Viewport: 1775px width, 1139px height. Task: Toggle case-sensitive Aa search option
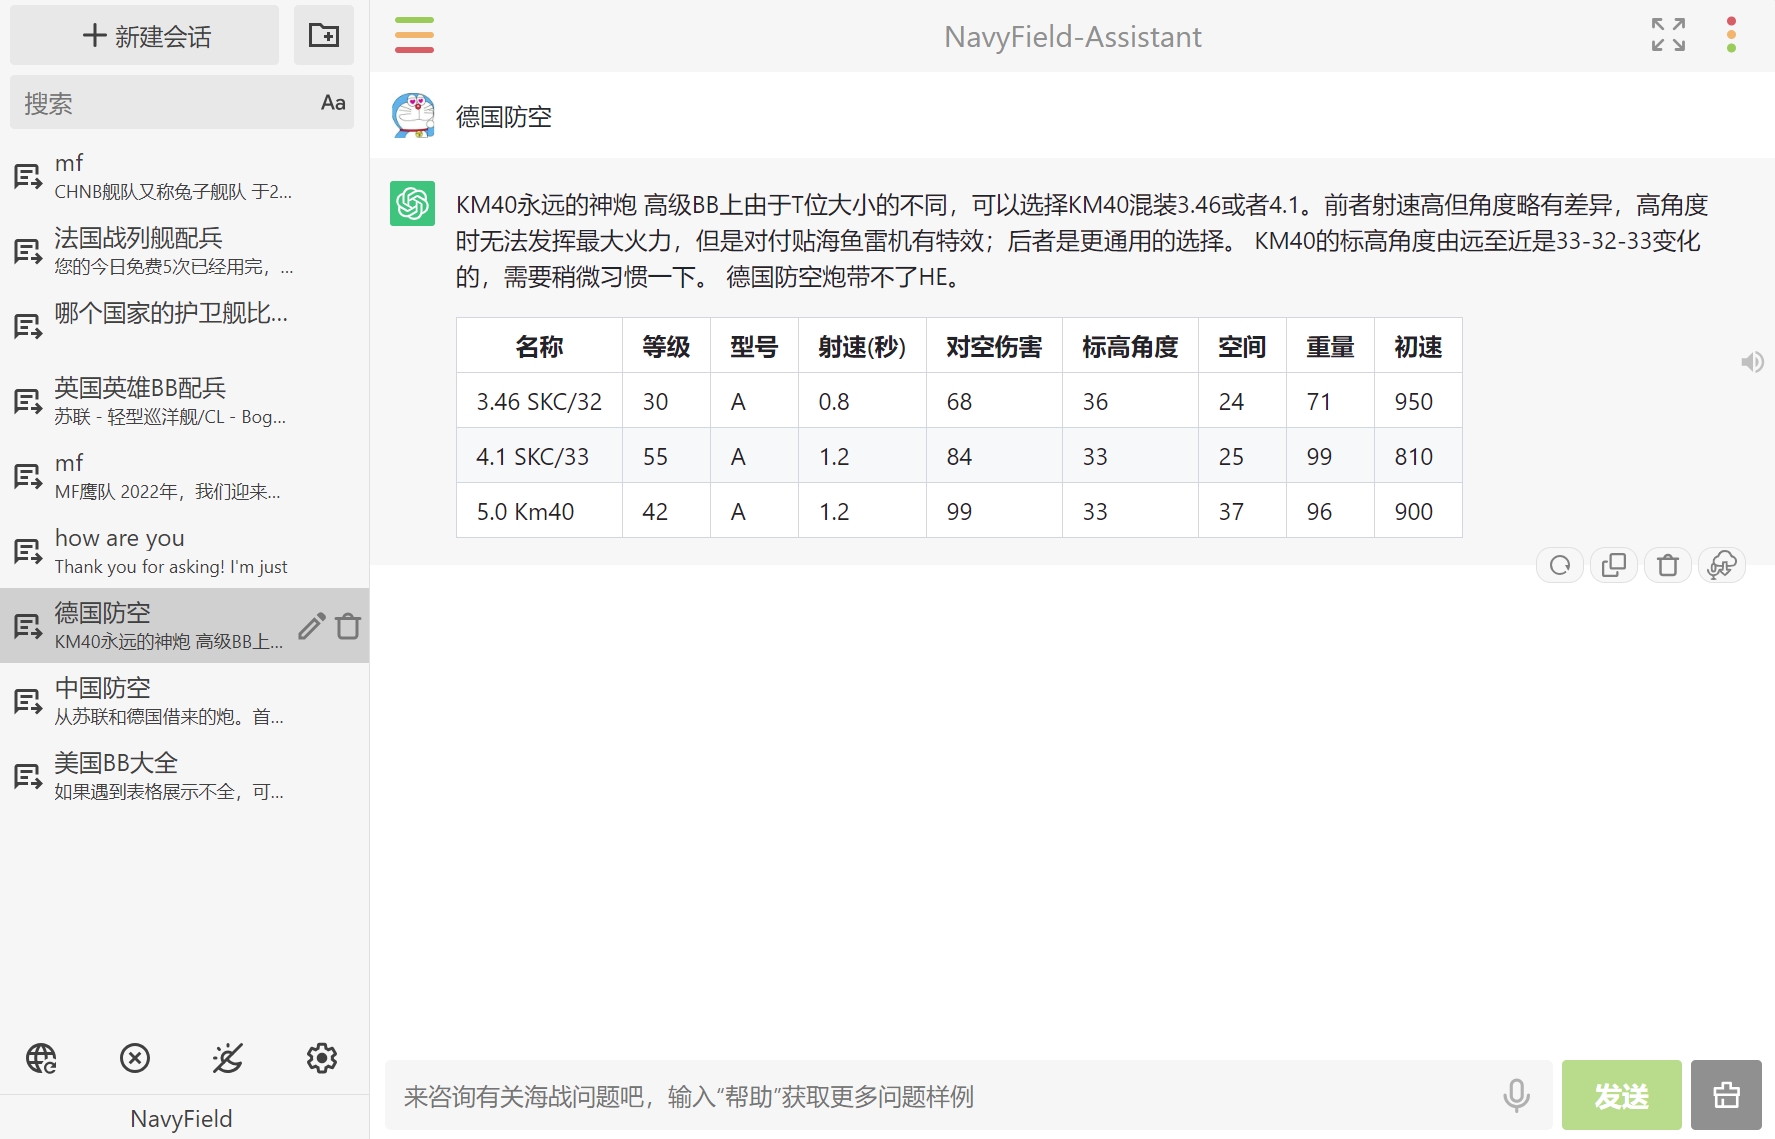click(333, 102)
